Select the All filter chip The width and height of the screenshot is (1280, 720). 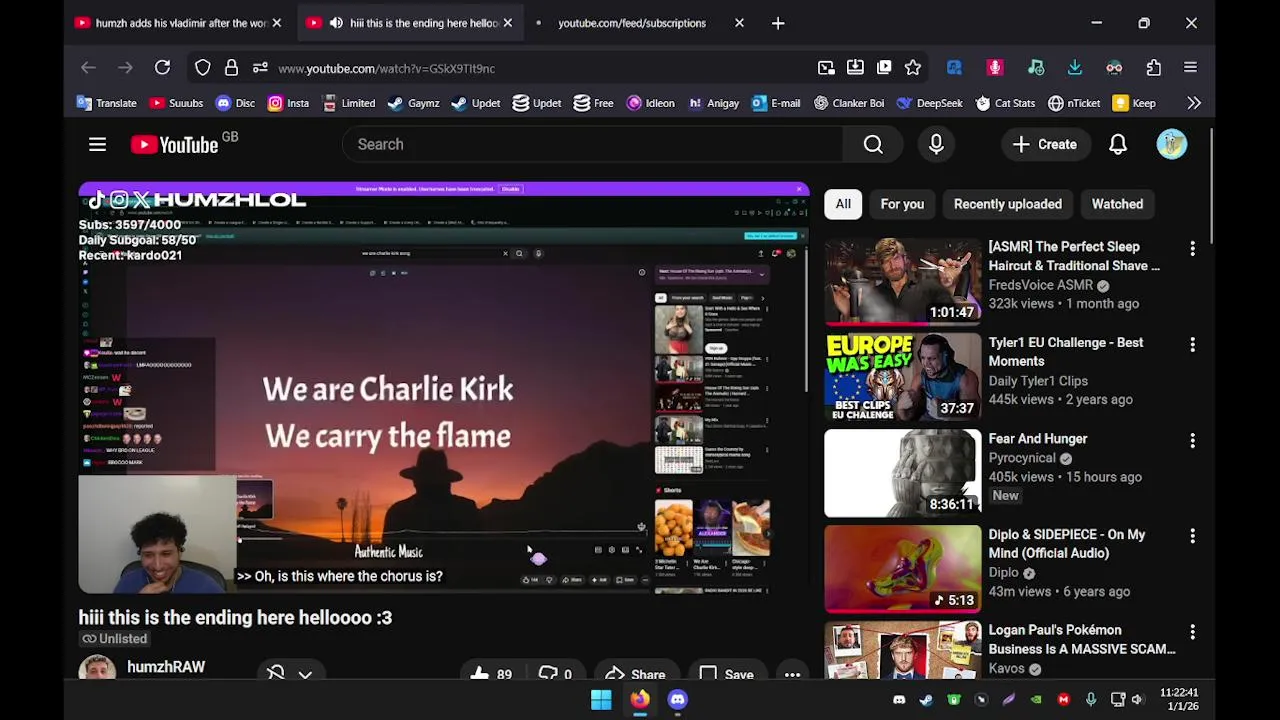[x=843, y=204]
